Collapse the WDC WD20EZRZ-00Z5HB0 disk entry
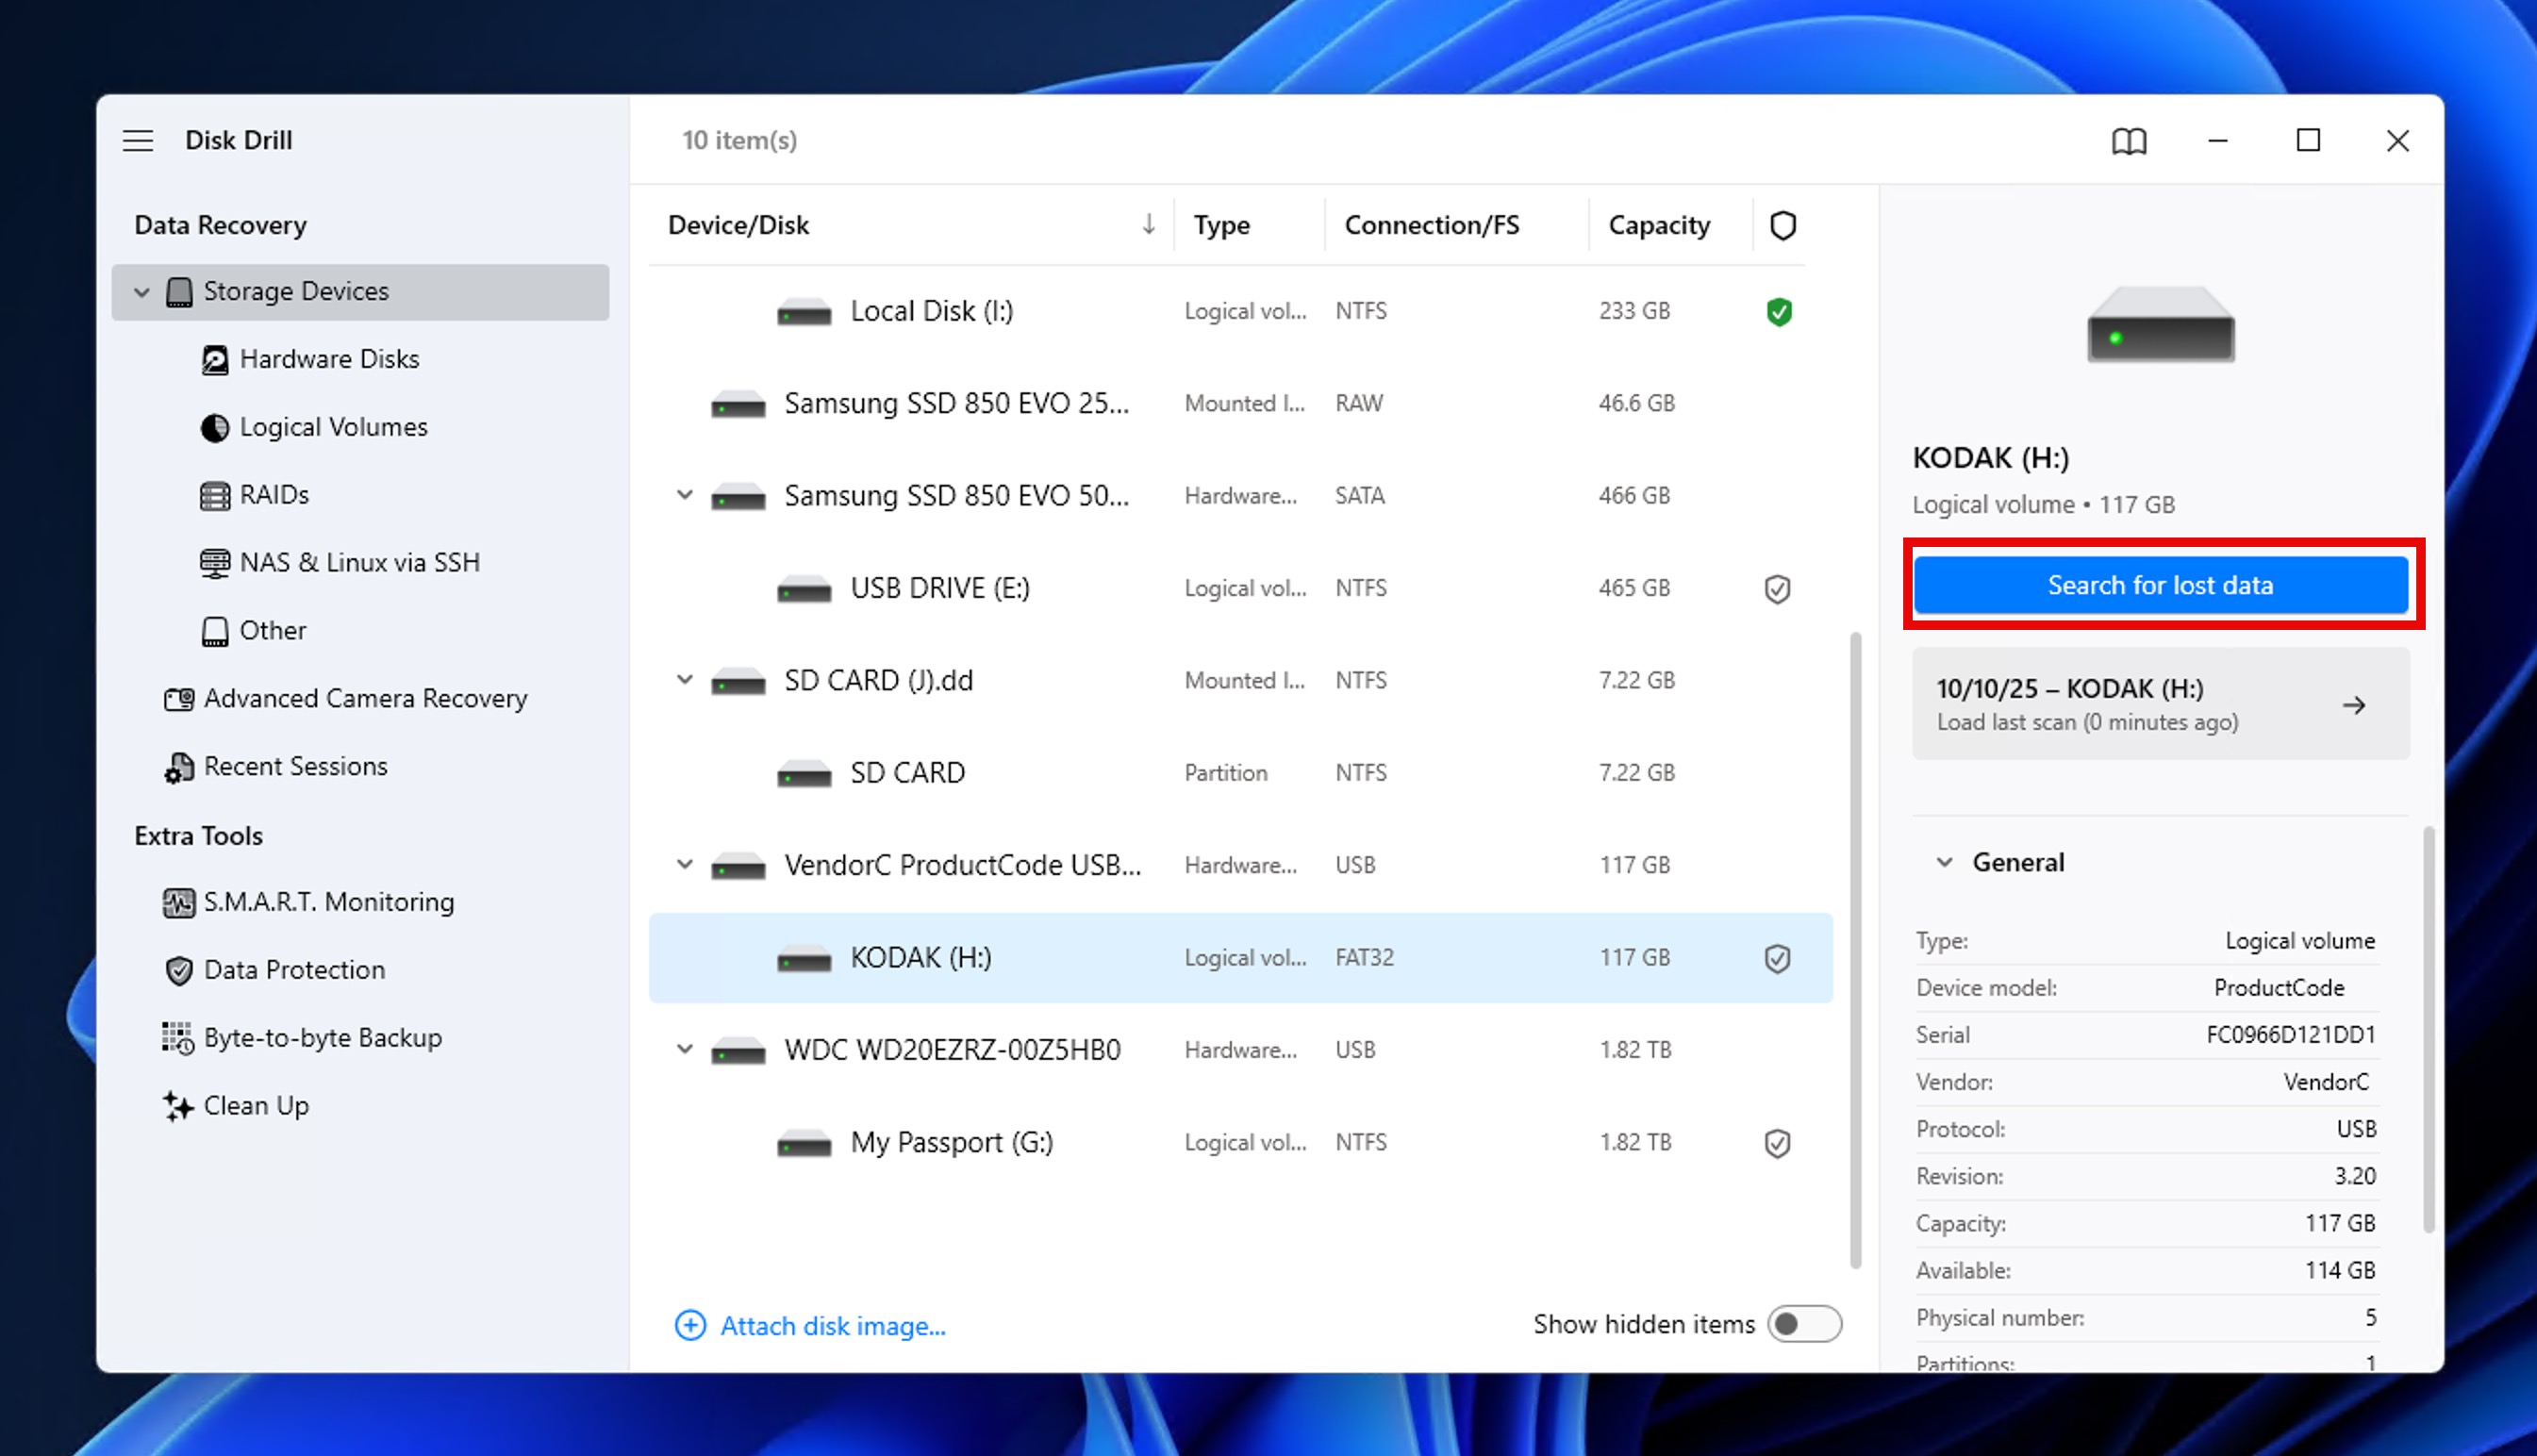The height and width of the screenshot is (1456, 2537). (684, 1049)
